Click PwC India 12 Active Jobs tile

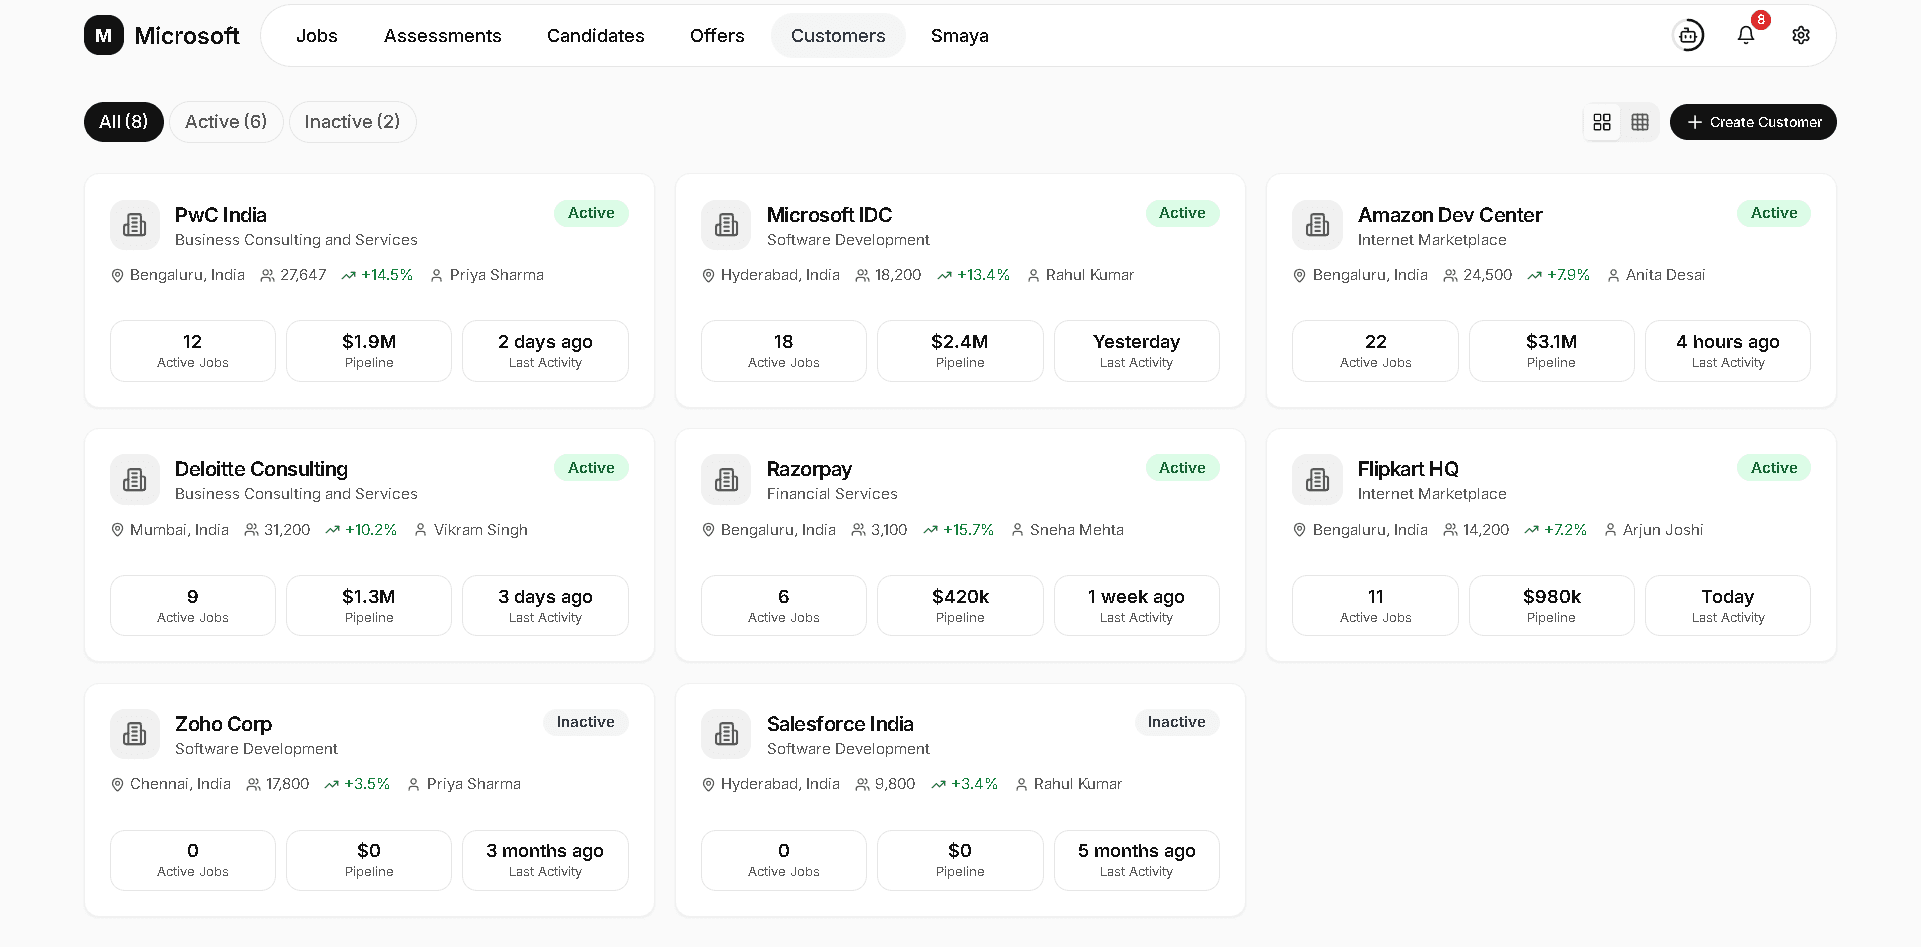[x=193, y=351]
